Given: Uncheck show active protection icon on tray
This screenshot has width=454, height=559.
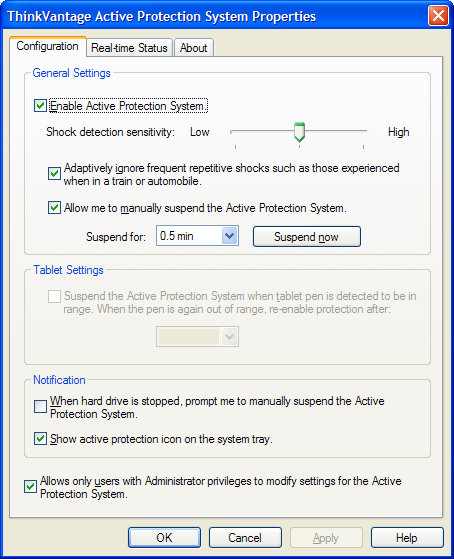Looking at the screenshot, I should point(40,439).
